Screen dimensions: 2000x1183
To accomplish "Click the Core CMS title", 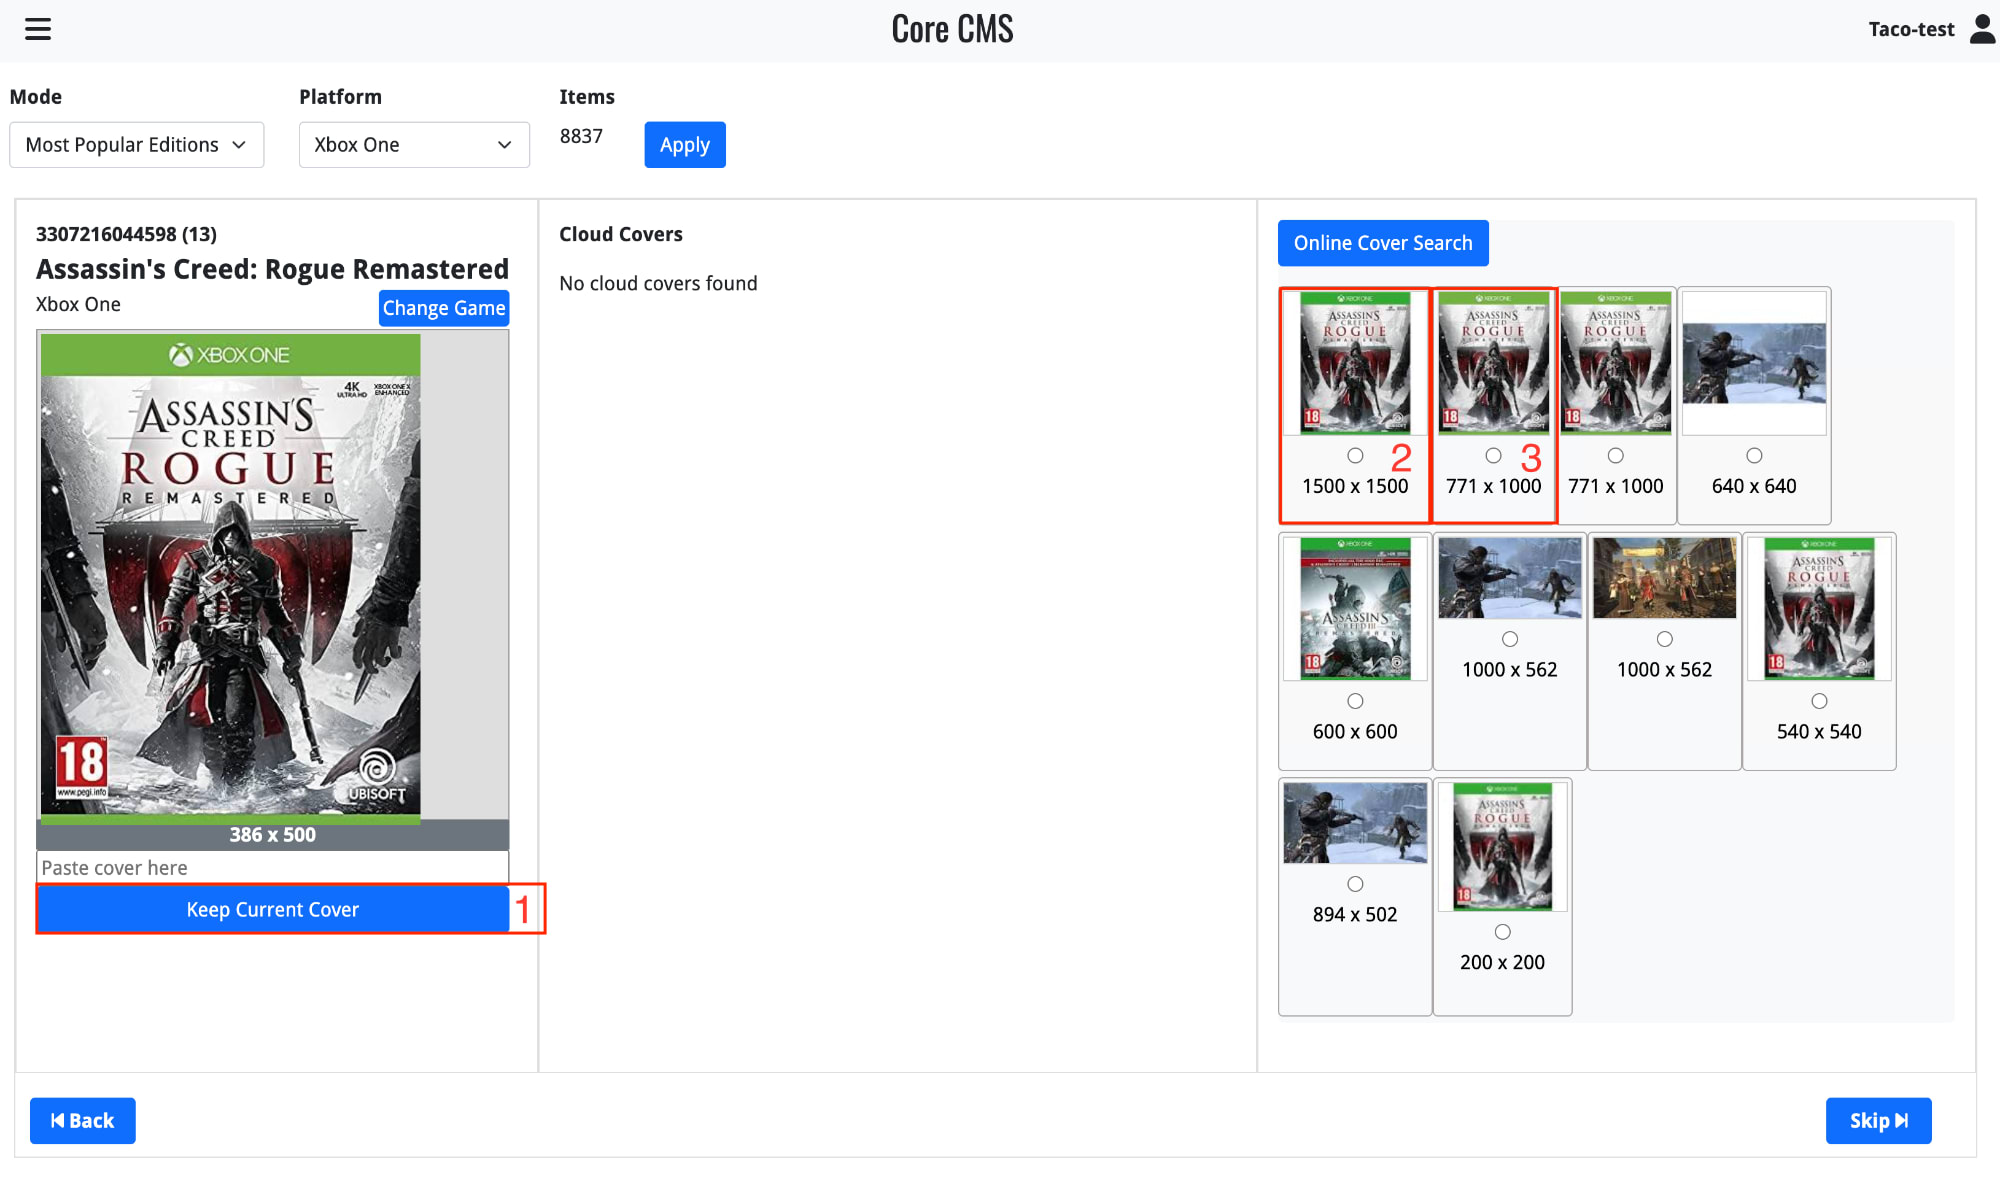I will click(x=952, y=29).
